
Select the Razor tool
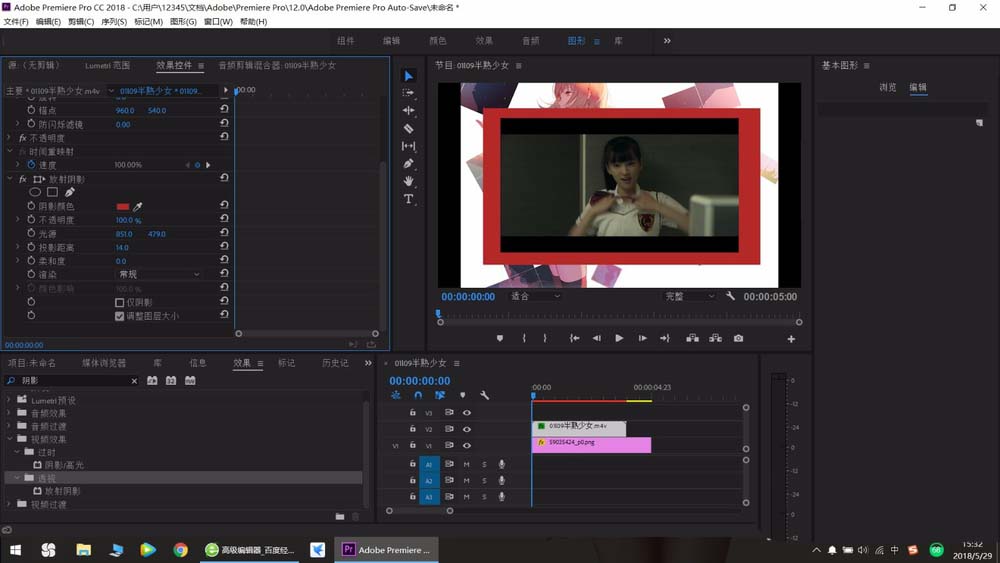click(409, 128)
